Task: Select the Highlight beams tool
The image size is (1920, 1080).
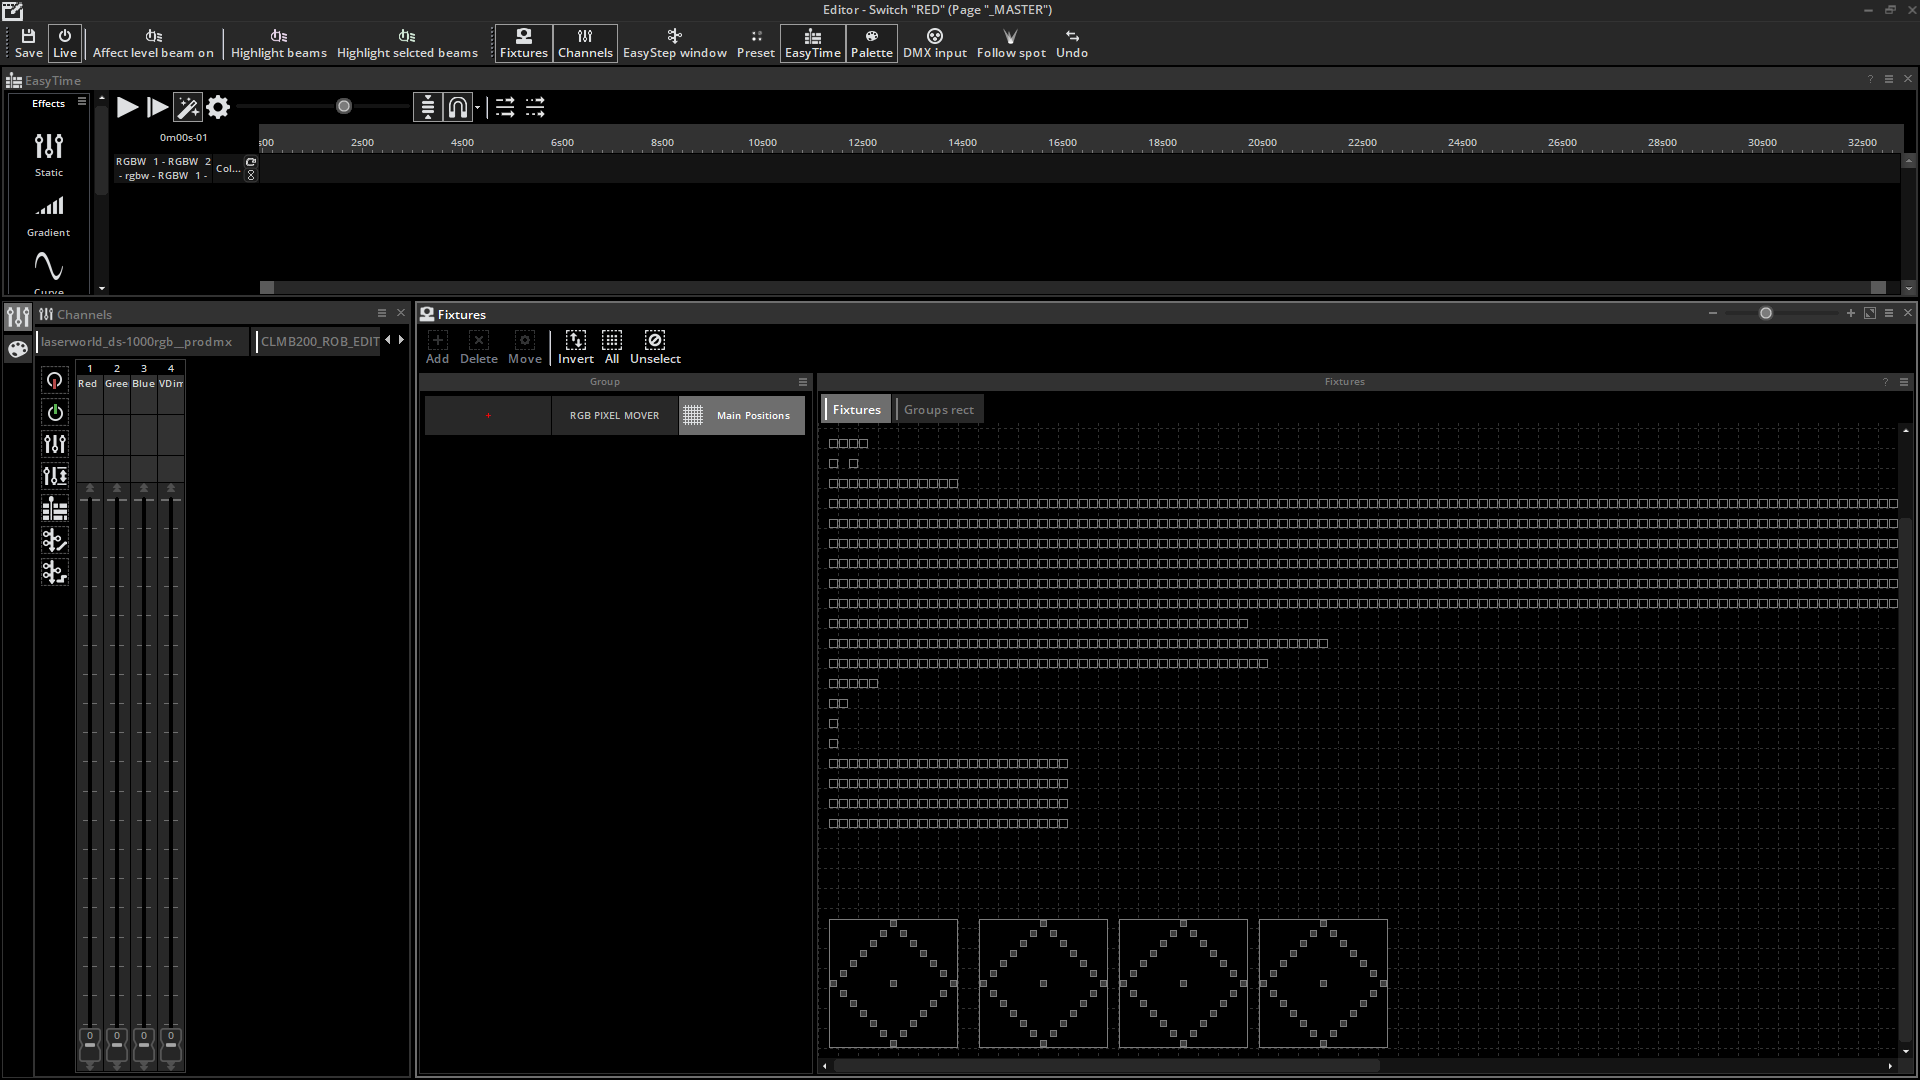Action: coord(277,42)
